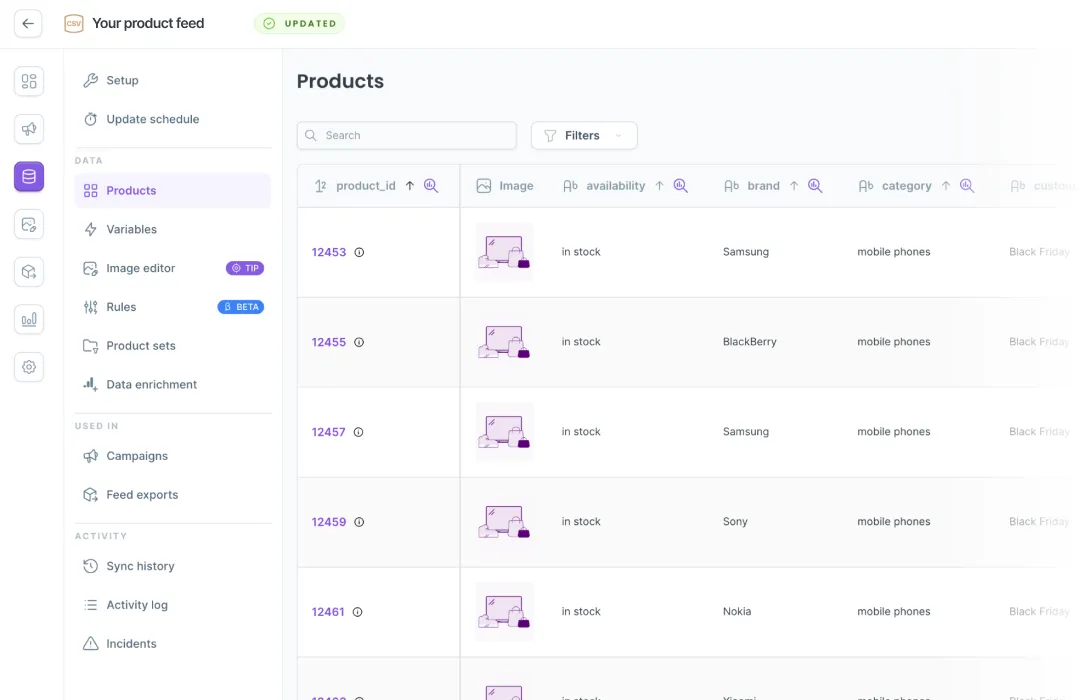
Task: Open availability column analysis magnifier
Action: [x=681, y=186]
